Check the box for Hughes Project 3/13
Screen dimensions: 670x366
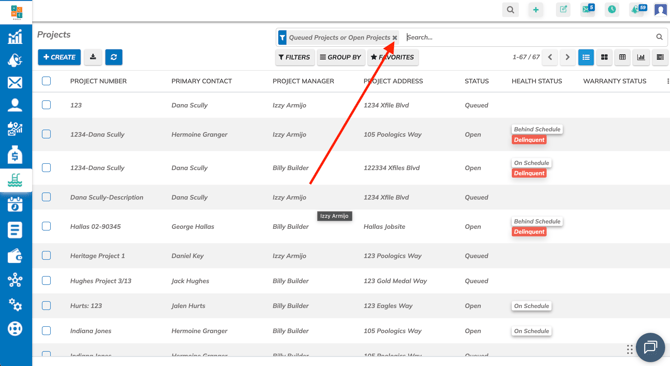coord(46,281)
